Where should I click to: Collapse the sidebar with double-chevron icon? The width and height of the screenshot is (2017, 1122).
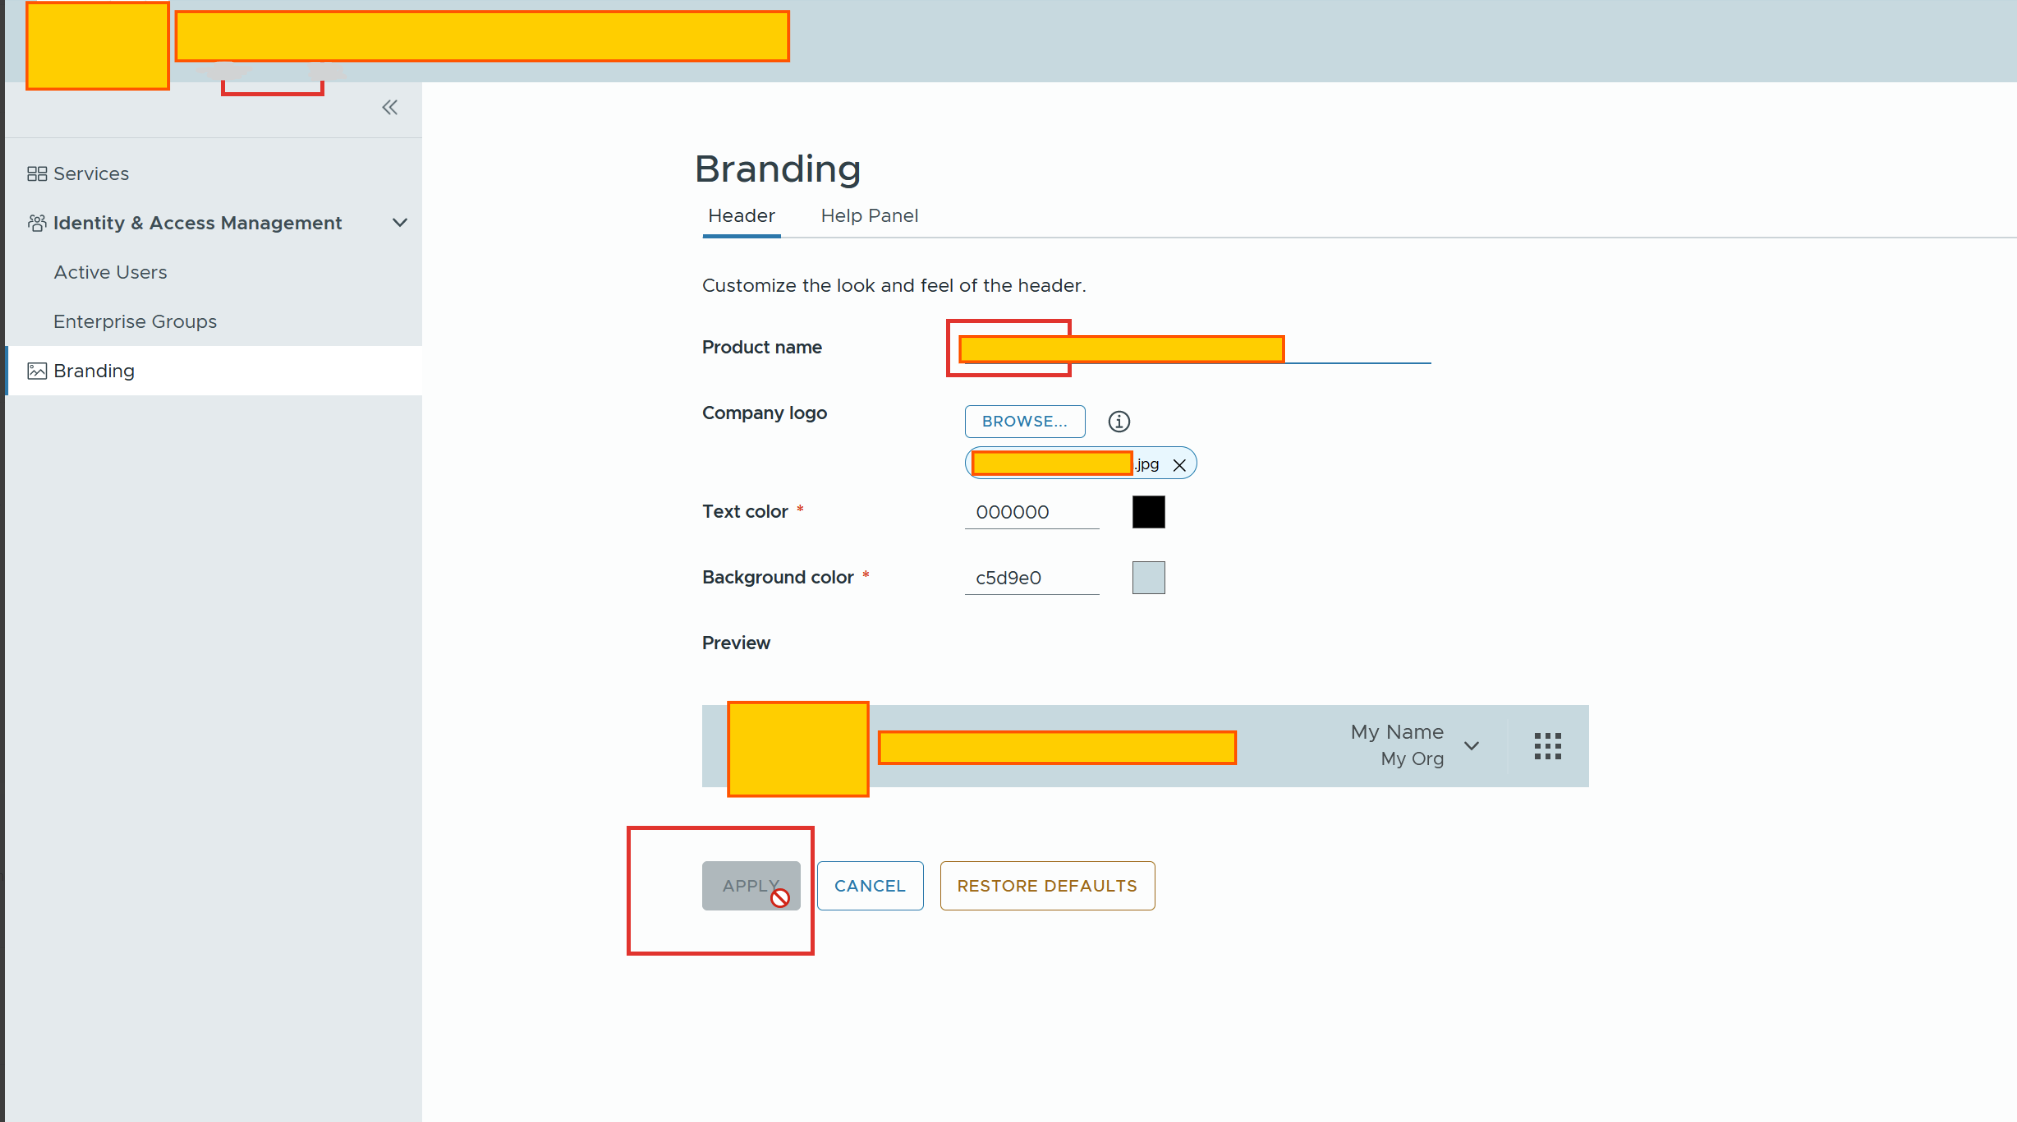point(389,107)
